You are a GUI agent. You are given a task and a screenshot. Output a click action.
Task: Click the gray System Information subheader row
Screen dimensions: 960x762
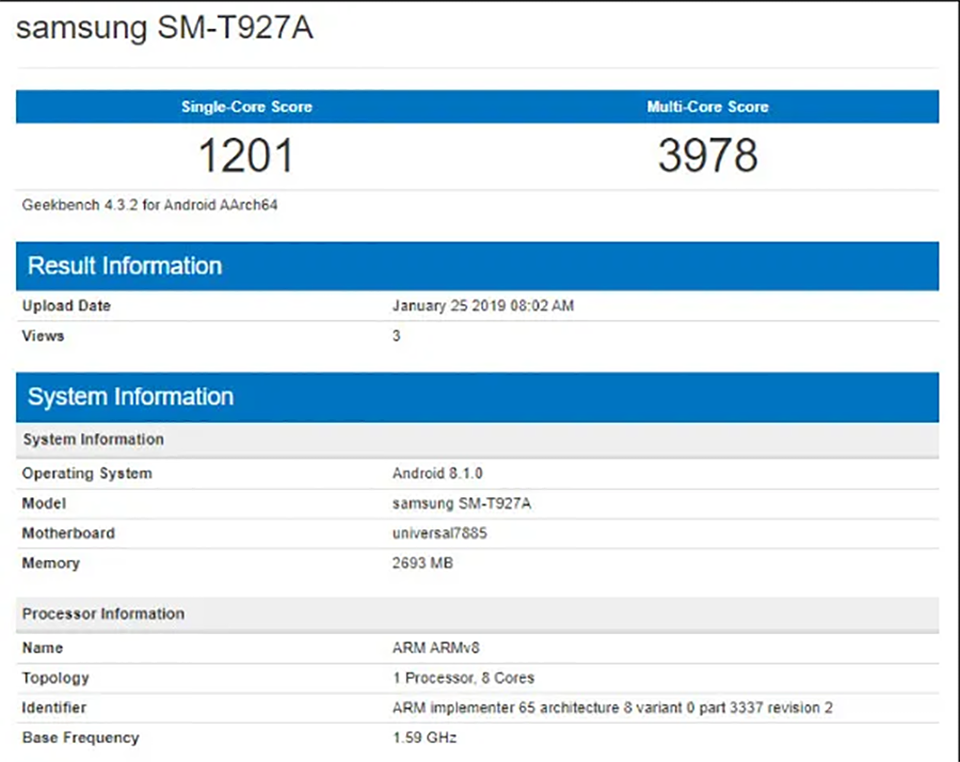pyautogui.click(x=477, y=439)
